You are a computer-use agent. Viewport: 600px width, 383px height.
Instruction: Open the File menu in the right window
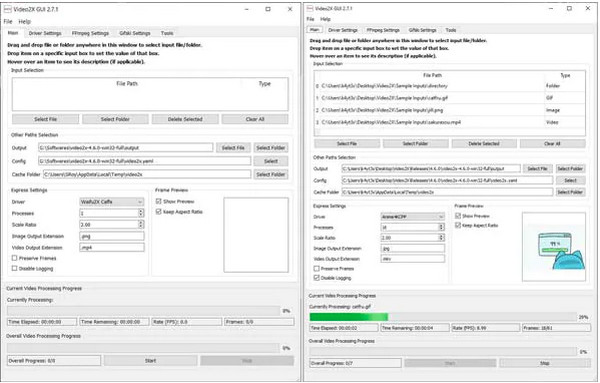(310, 19)
